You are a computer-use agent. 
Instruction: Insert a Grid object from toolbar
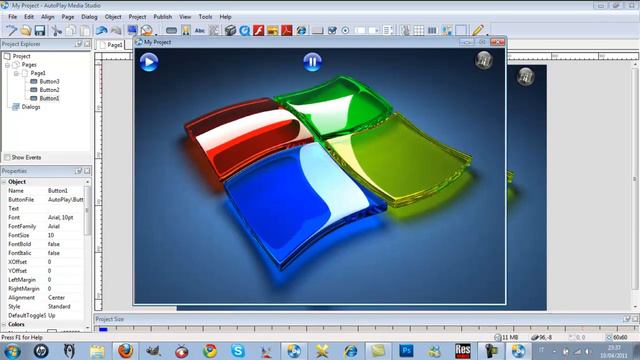(419, 31)
